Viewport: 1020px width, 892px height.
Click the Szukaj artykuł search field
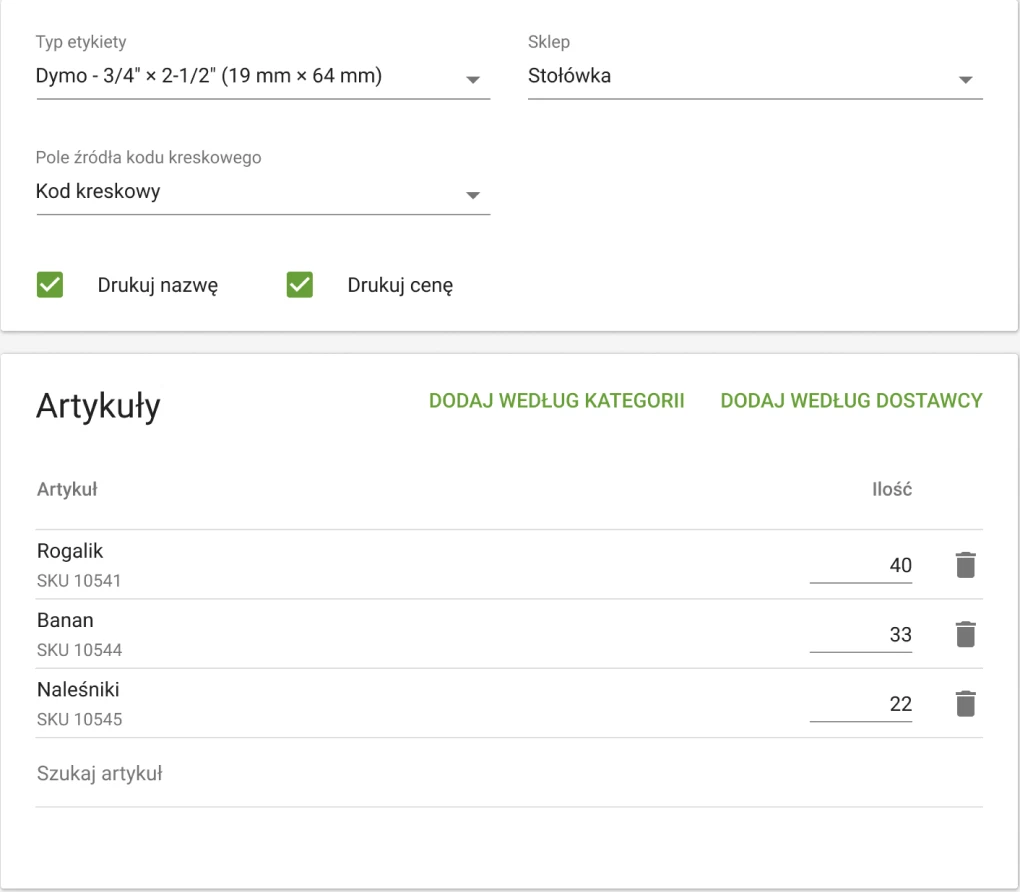click(x=508, y=773)
